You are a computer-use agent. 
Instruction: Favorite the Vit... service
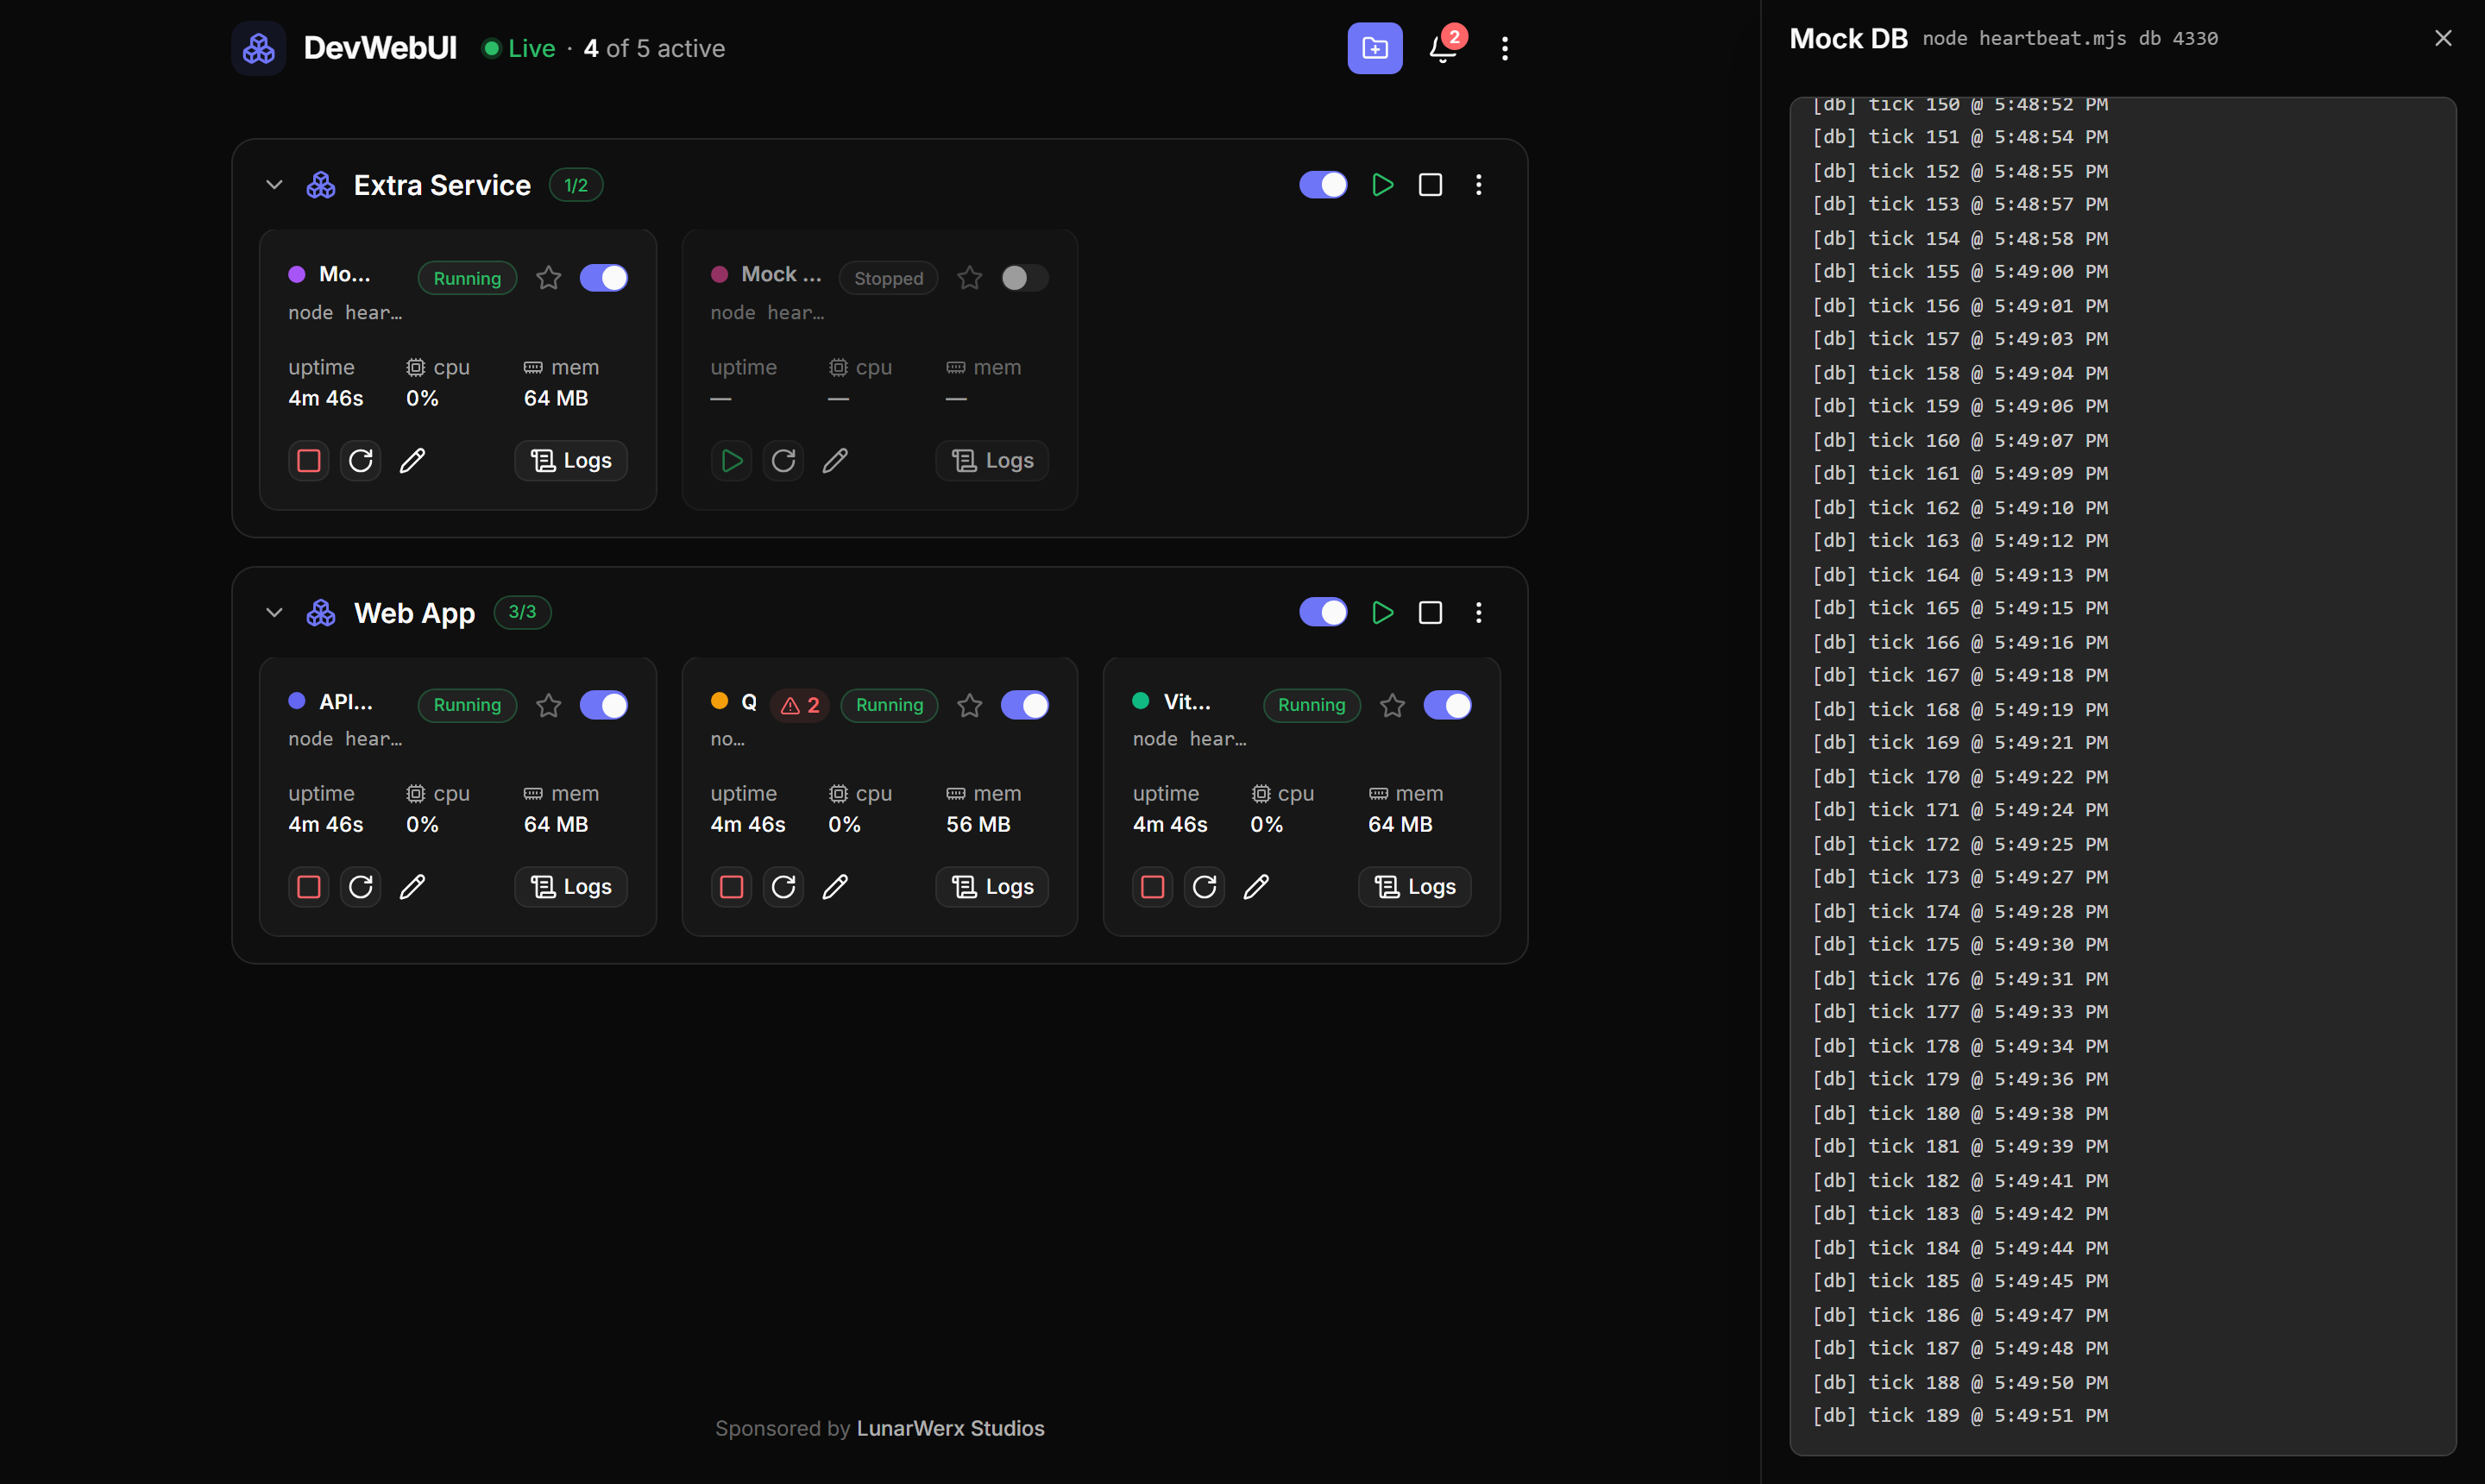click(x=1392, y=706)
